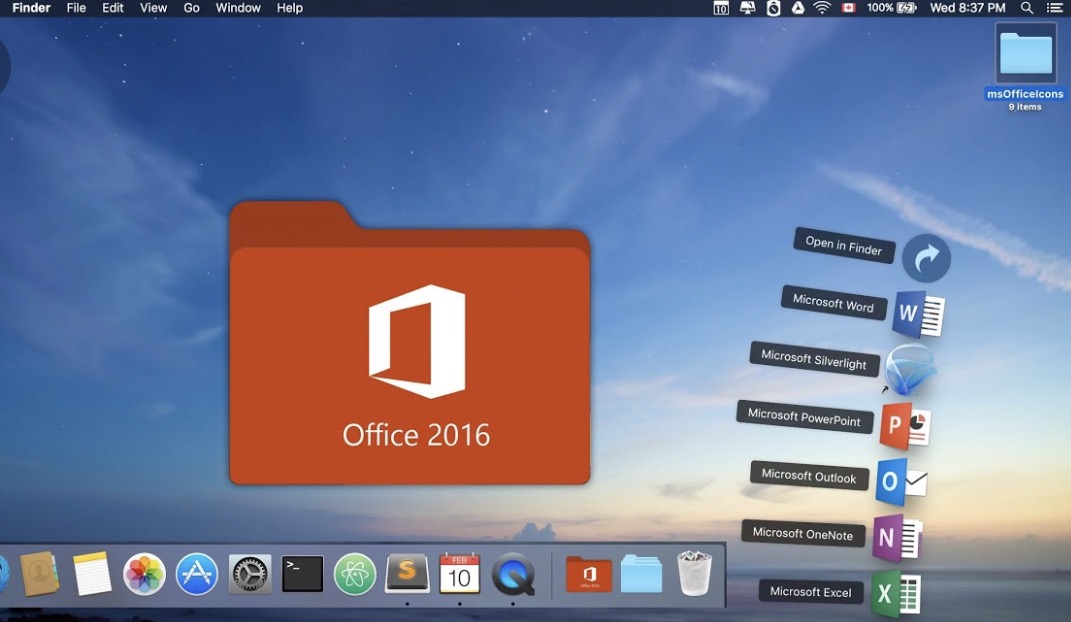
Task: Launch Sublime Text from the Dock
Action: point(408,574)
